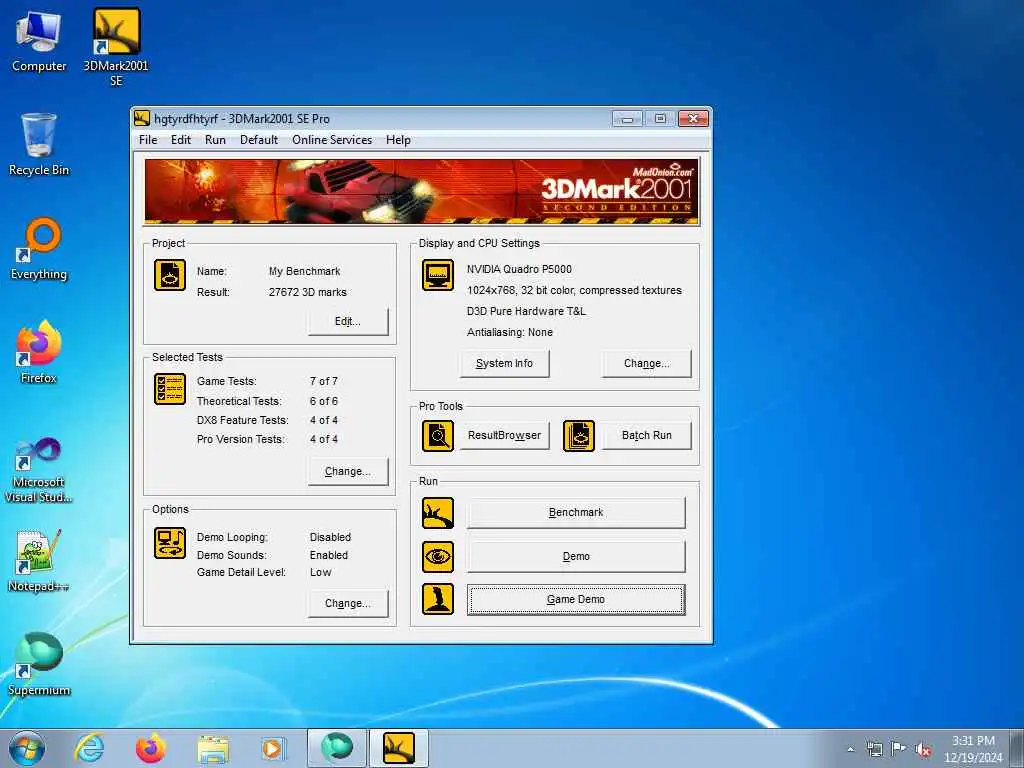
Task: Show hidden tray icons arrow
Action: pyautogui.click(x=850, y=749)
